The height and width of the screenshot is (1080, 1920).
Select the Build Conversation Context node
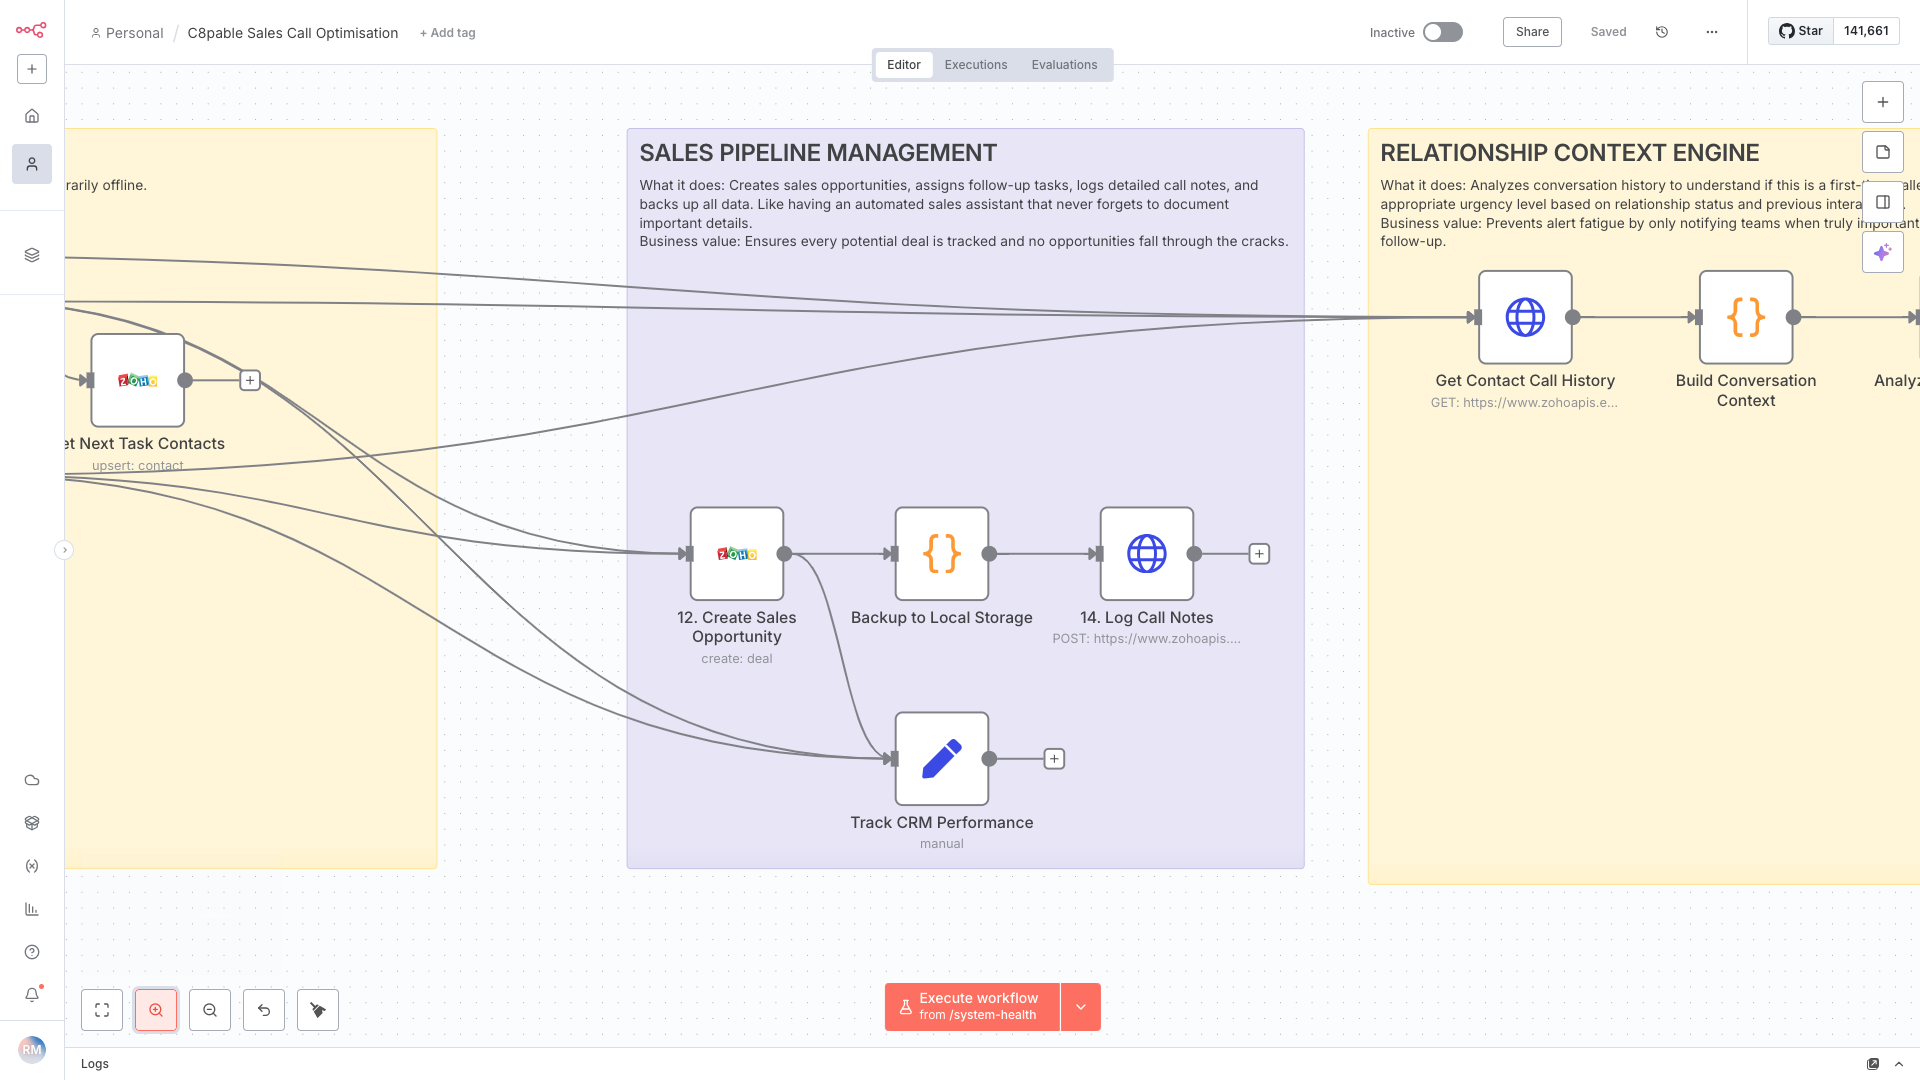1746,317
